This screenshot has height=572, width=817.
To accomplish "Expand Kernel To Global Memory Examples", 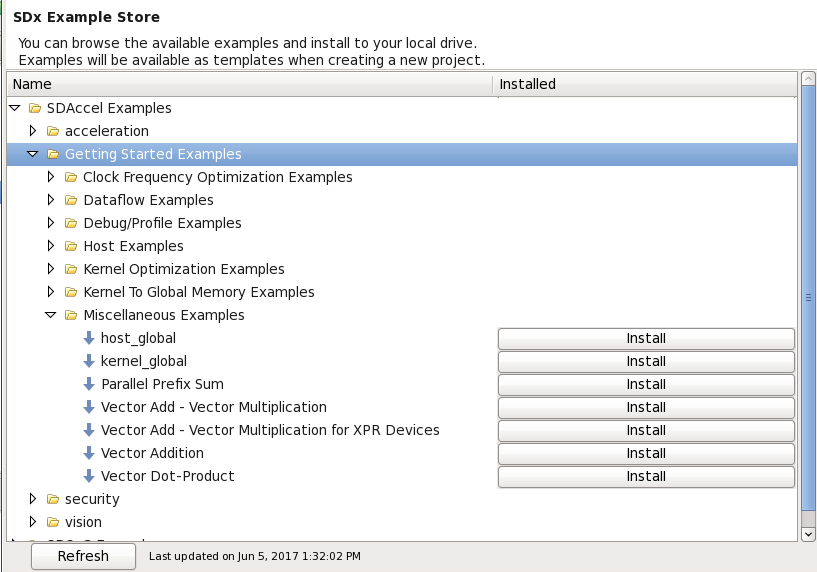I will click(x=51, y=292).
